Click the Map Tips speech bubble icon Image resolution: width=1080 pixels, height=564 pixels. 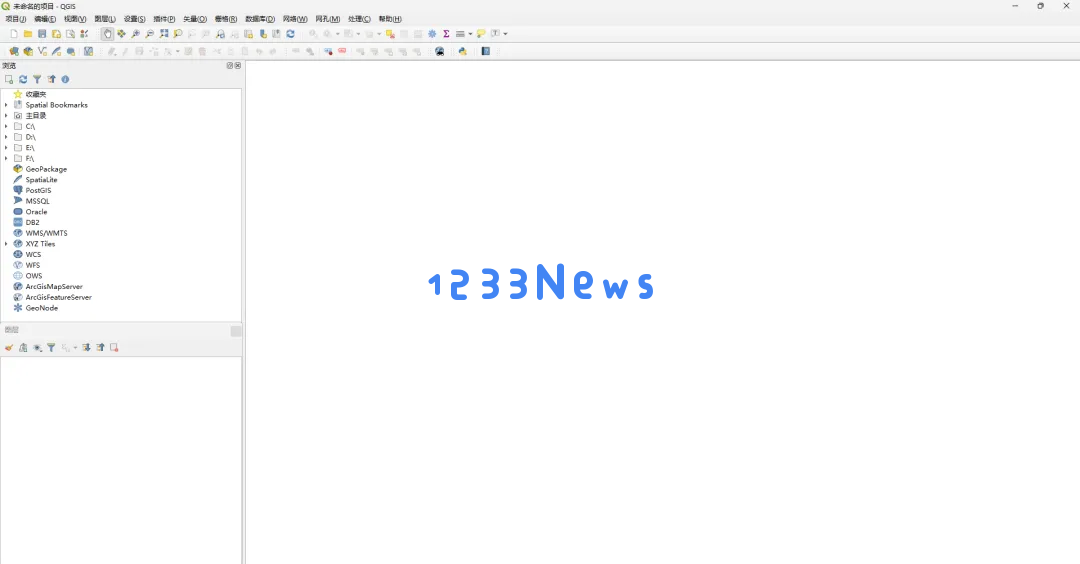tap(481, 34)
